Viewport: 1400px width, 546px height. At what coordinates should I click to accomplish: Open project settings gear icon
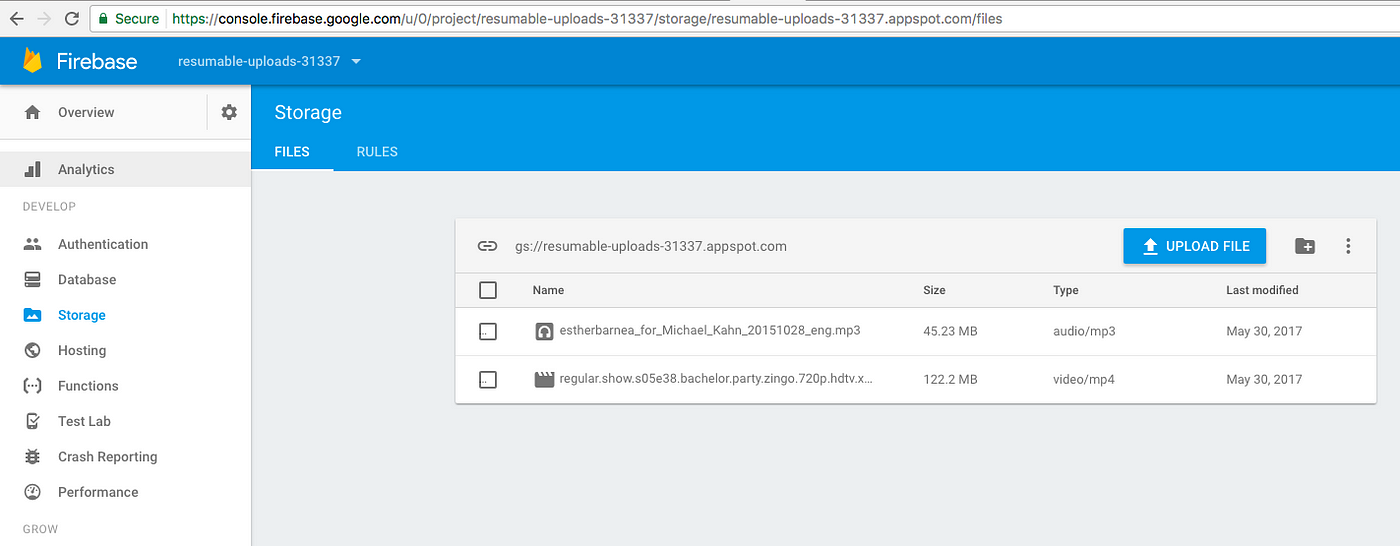tap(229, 112)
